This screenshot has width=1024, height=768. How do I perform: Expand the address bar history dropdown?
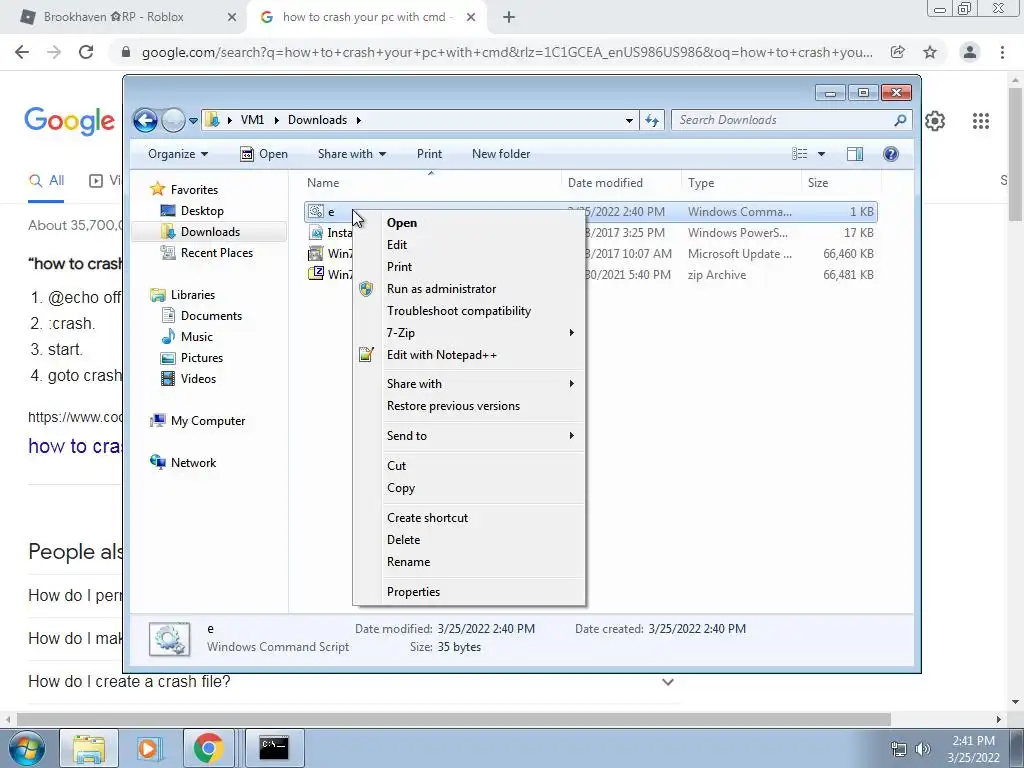click(629, 120)
